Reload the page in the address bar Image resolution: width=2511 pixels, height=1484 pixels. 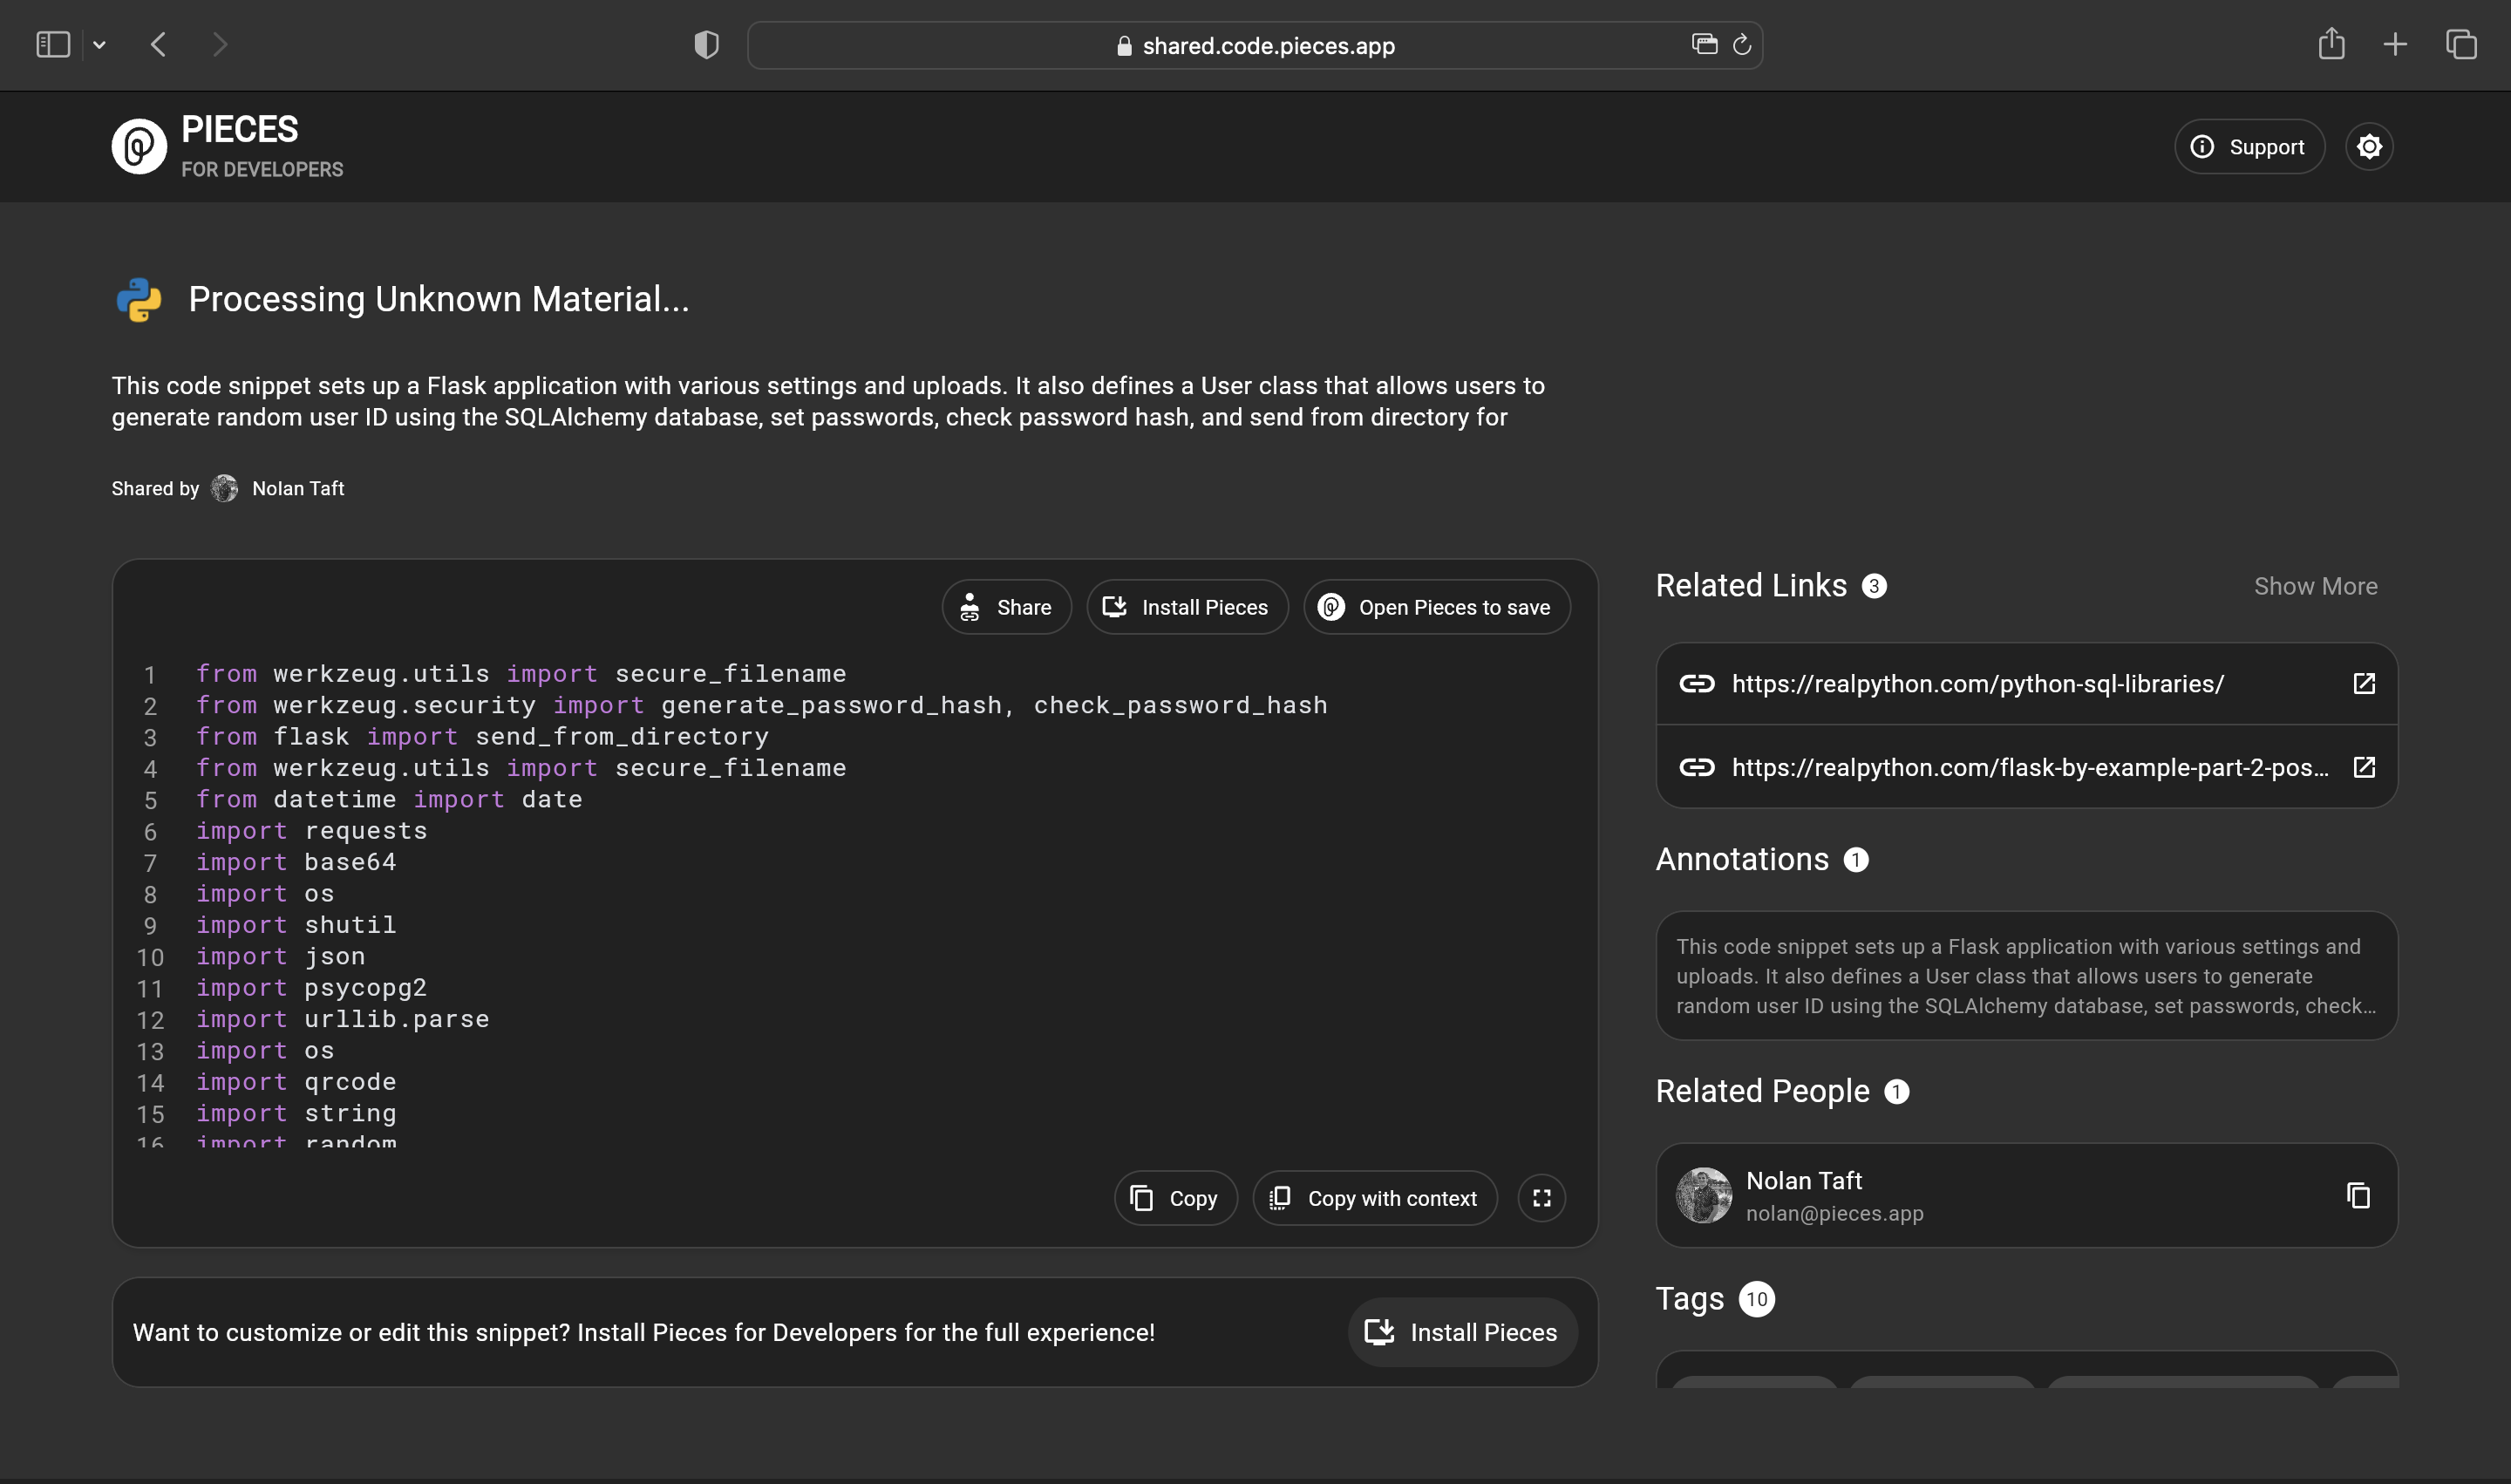point(1741,45)
